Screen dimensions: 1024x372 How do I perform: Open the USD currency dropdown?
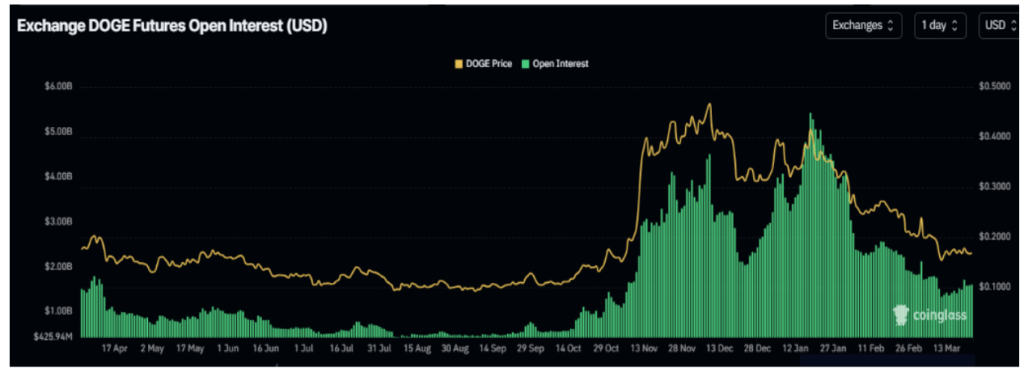[x=1000, y=25]
